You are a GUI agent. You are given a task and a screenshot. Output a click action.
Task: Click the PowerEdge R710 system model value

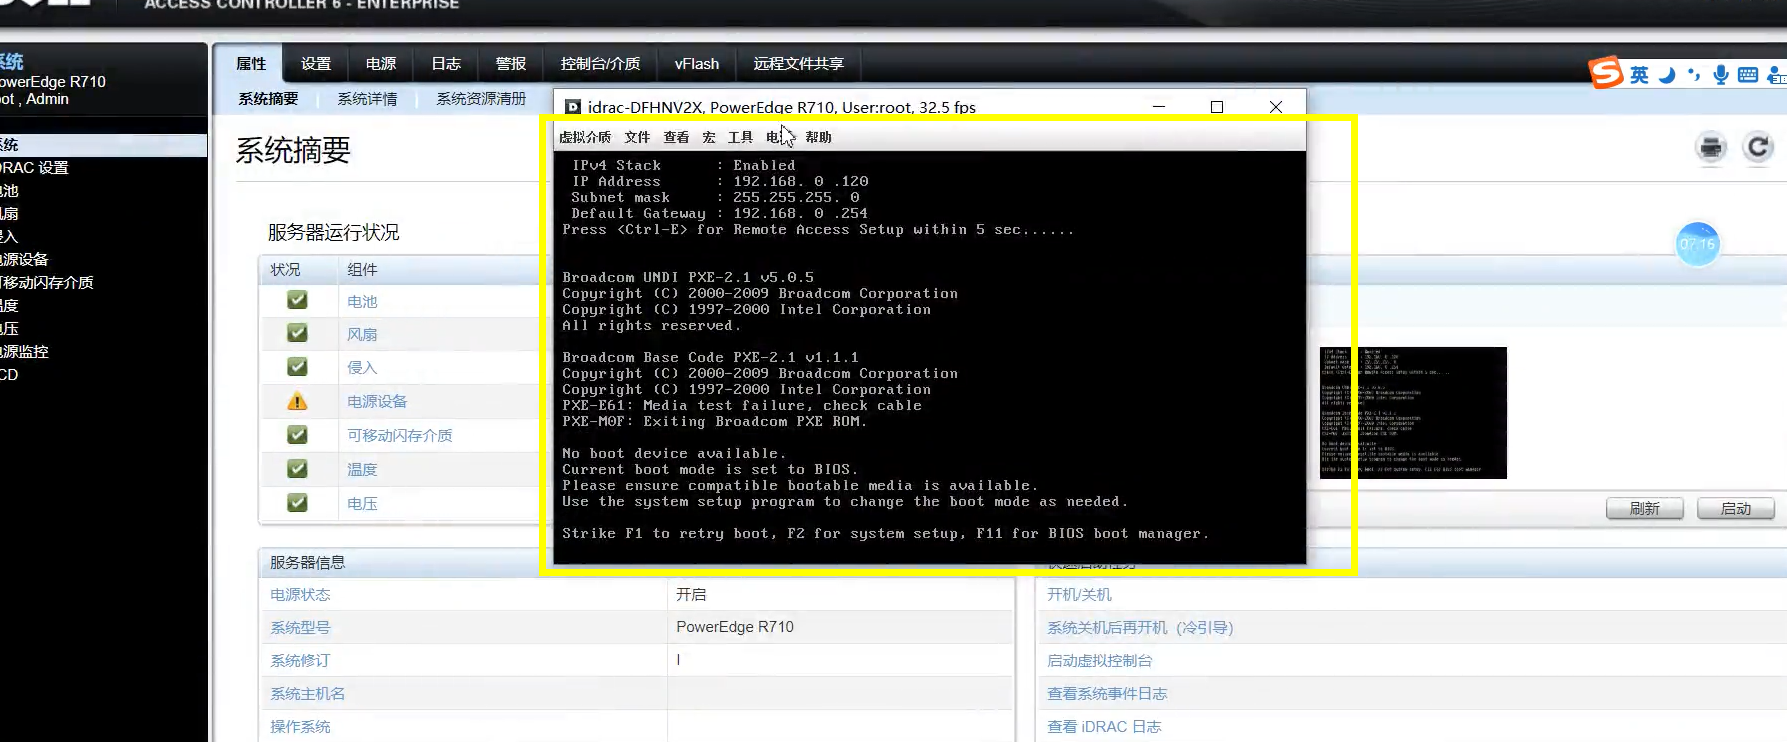pos(735,627)
